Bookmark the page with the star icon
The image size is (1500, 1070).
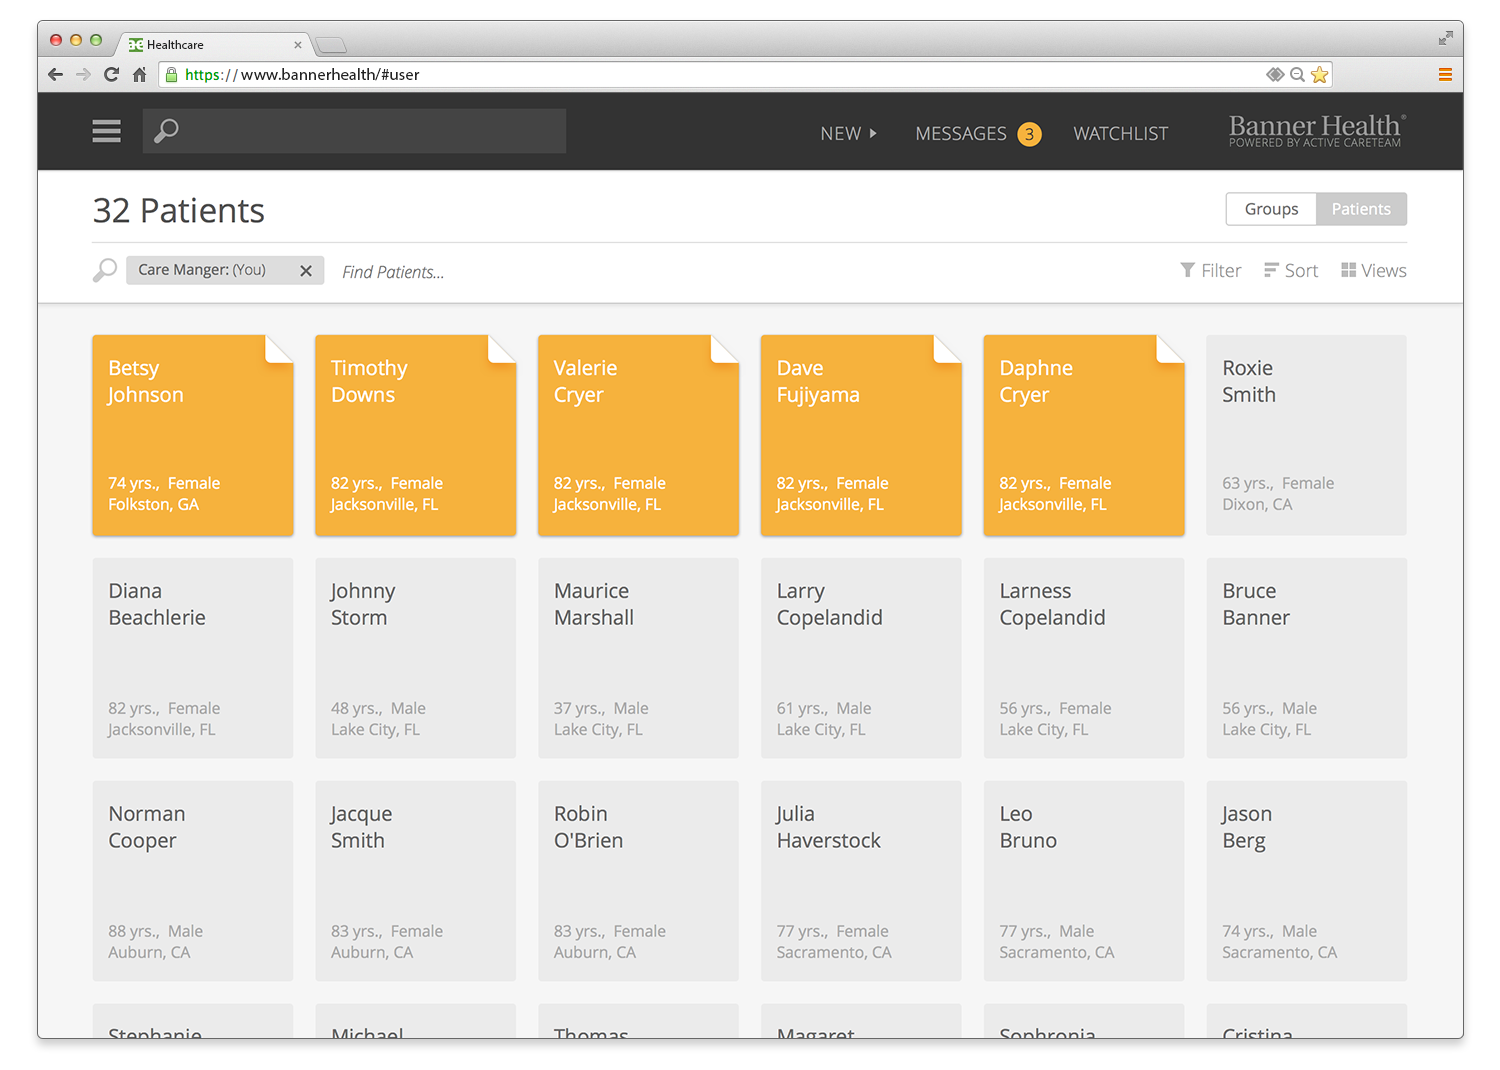pos(1320,74)
